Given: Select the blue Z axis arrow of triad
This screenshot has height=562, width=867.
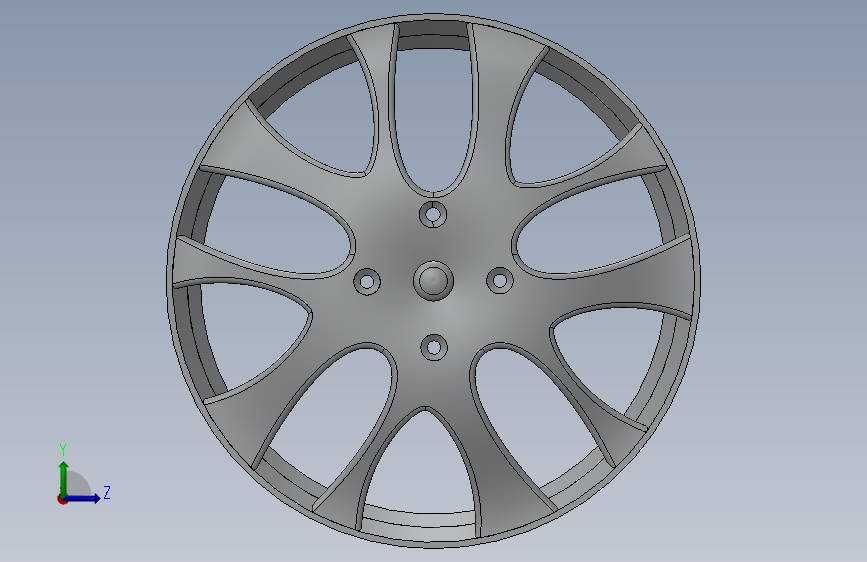Looking at the screenshot, I should point(82,498).
